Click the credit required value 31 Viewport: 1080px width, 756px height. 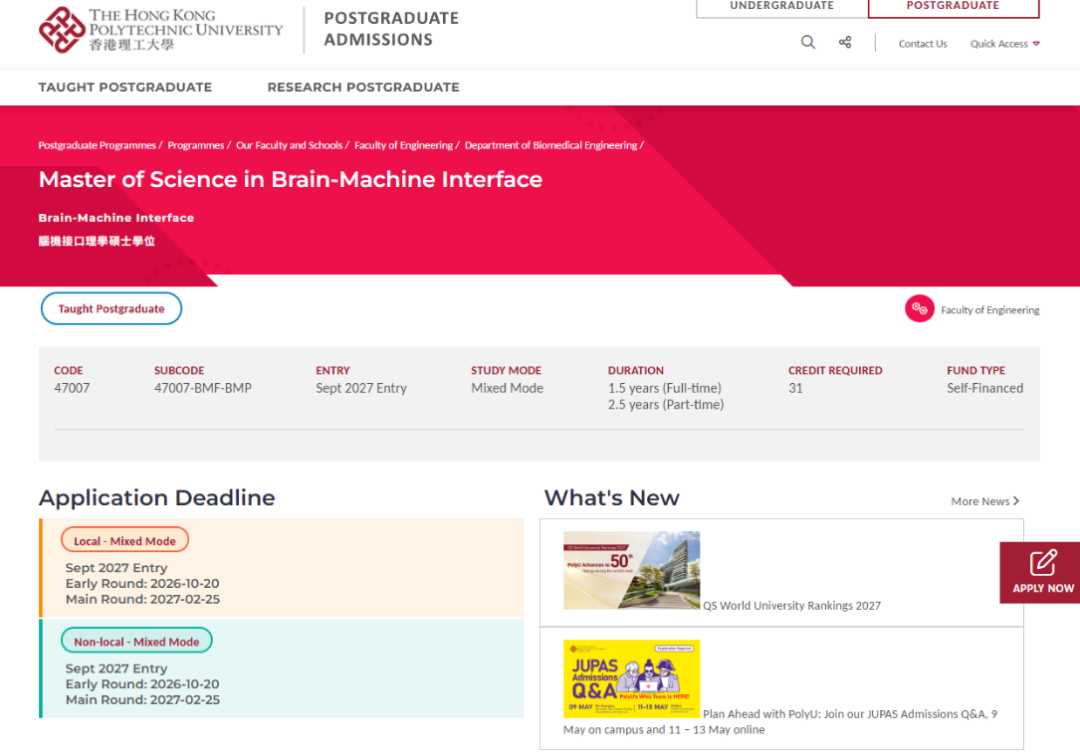tap(796, 388)
